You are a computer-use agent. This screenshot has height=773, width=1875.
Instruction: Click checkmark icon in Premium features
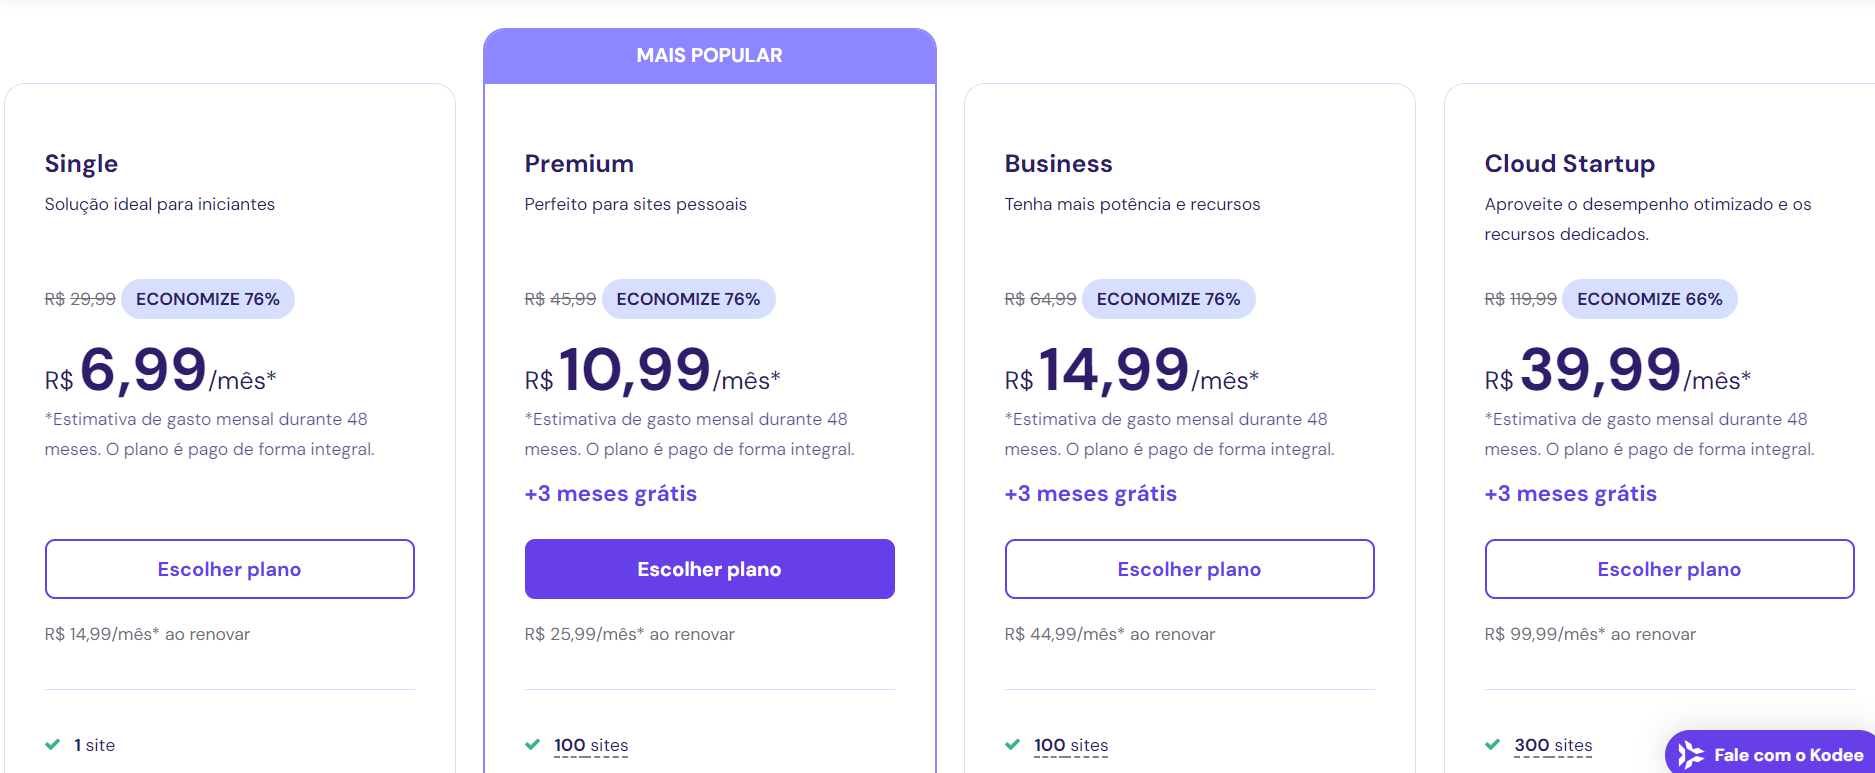coord(533,745)
